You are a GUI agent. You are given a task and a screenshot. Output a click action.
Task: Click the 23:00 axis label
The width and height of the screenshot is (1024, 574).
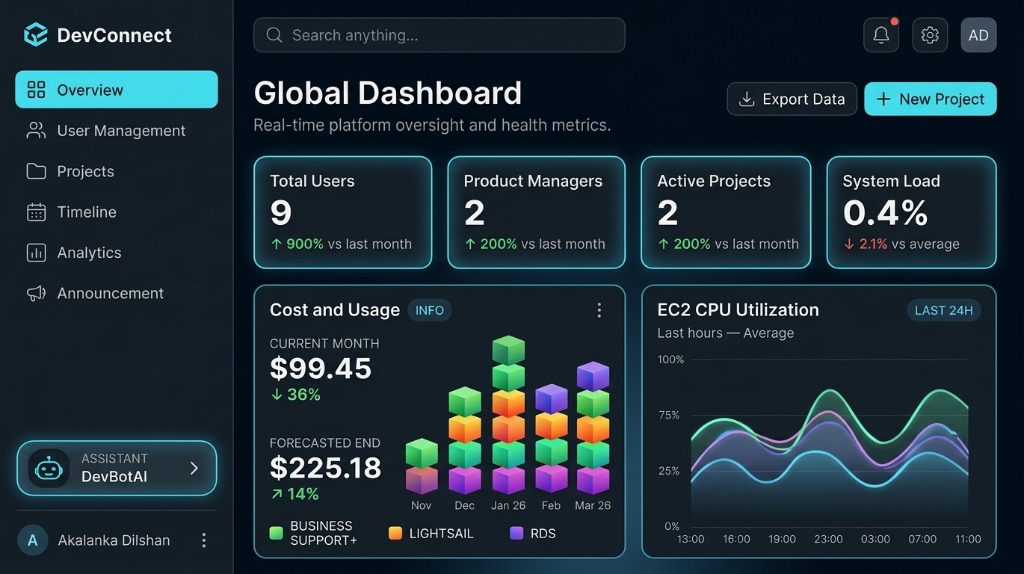tap(828, 539)
